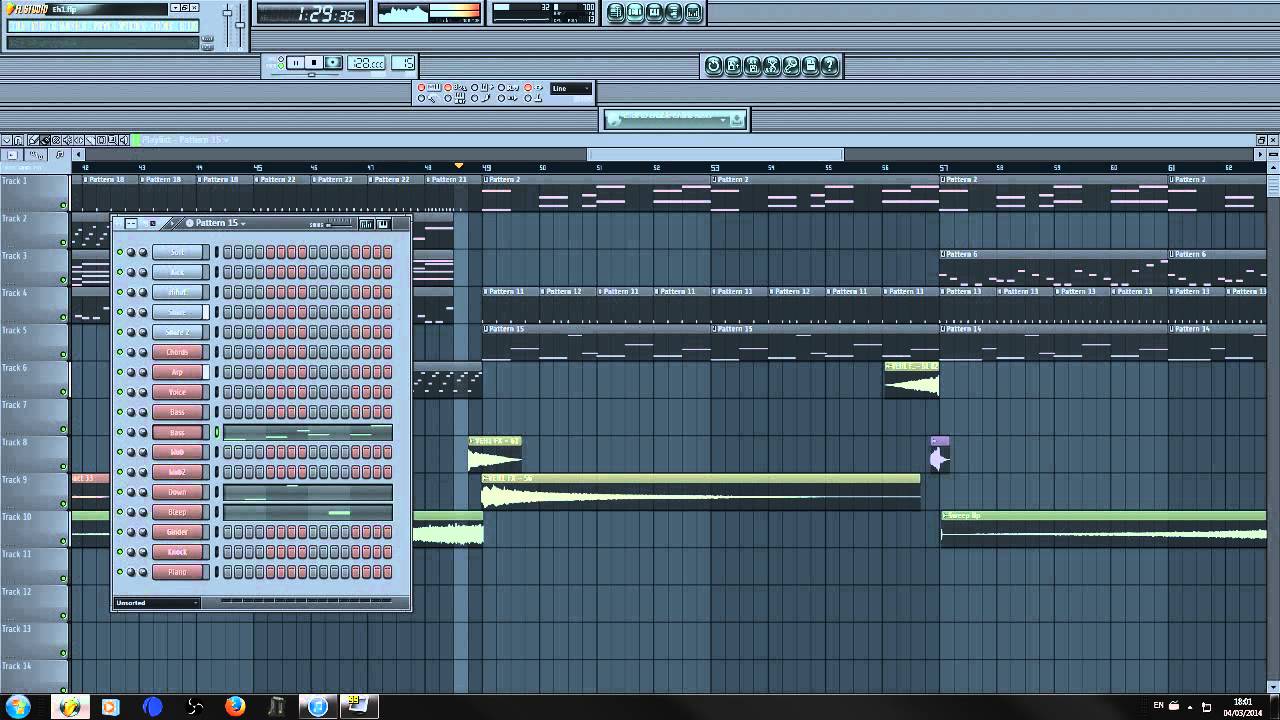
Task: Click the FL Studio taskbar icon
Action: 70,707
